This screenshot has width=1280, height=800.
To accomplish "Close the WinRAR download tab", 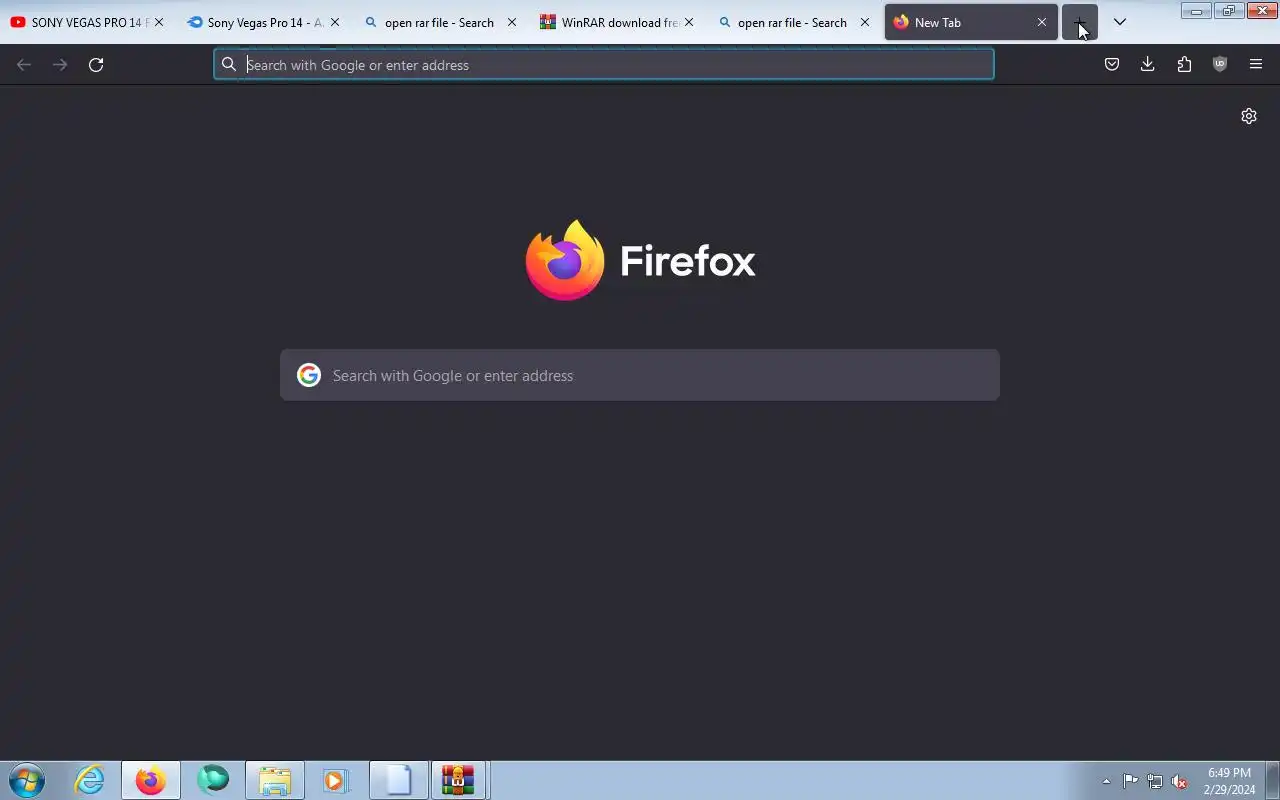I will pos(689,22).
